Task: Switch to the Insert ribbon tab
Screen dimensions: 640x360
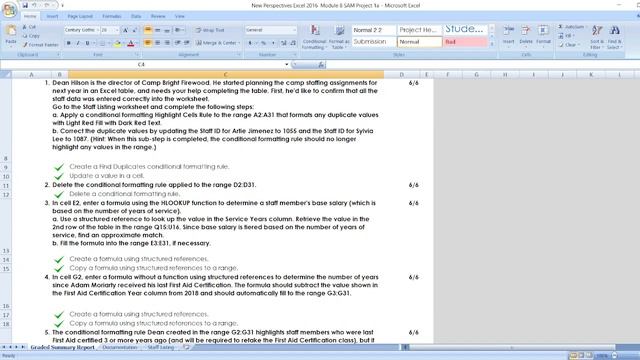Action: coord(52,16)
